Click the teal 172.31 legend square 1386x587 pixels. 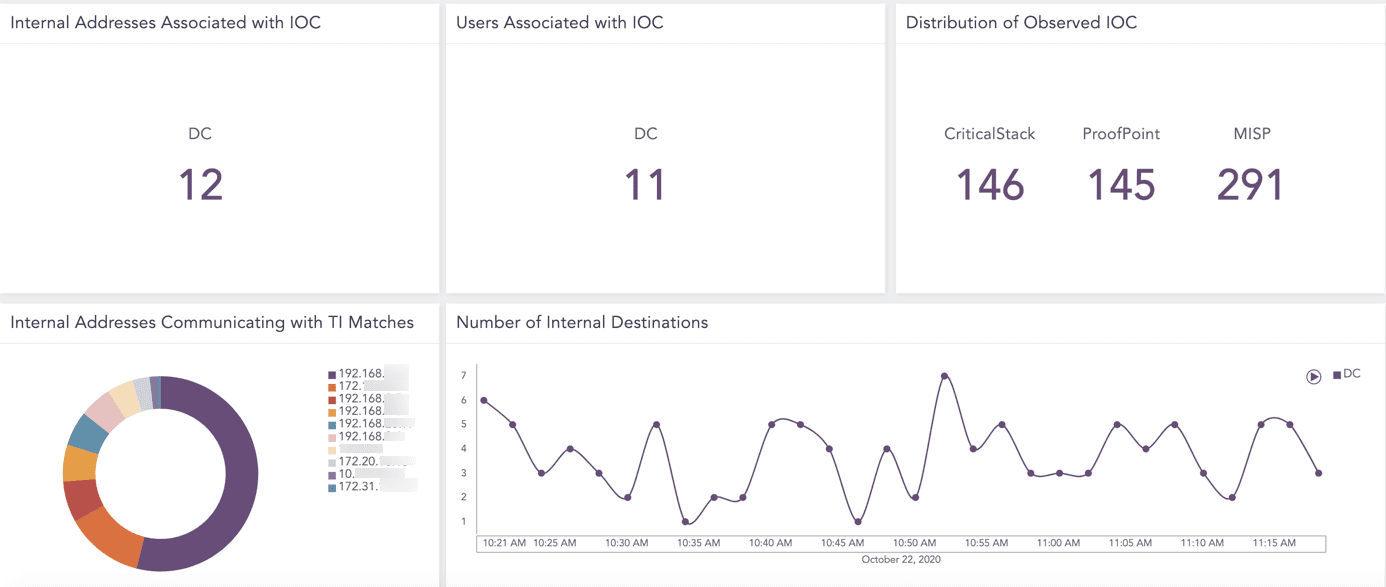click(332, 488)
